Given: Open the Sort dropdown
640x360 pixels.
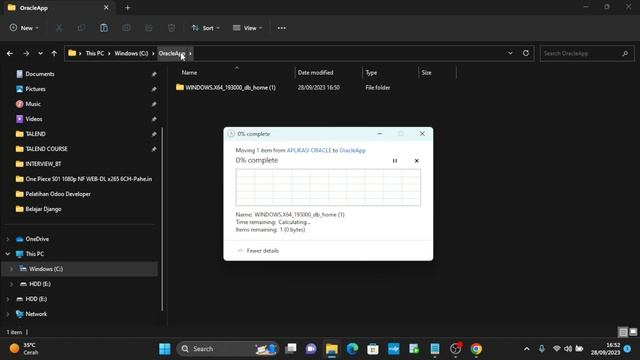Looking at the screenshot, I should point(206,28).
